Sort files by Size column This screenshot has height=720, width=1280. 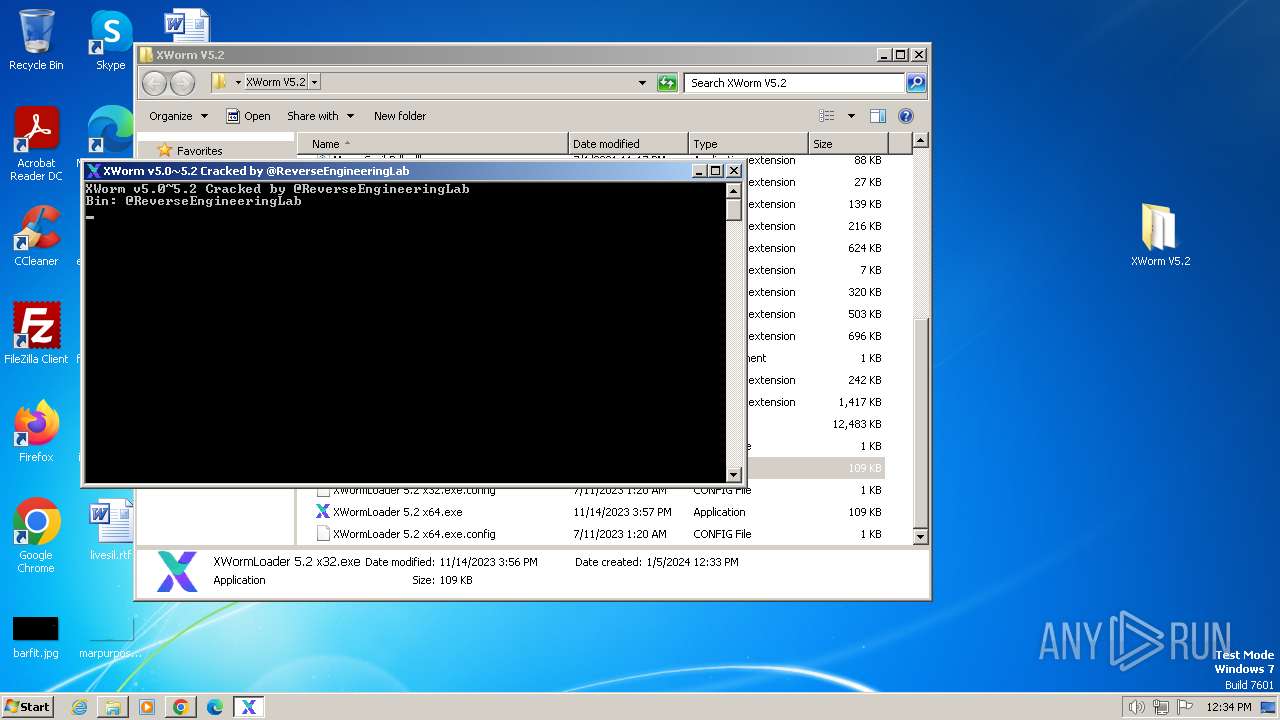(848, 144)
